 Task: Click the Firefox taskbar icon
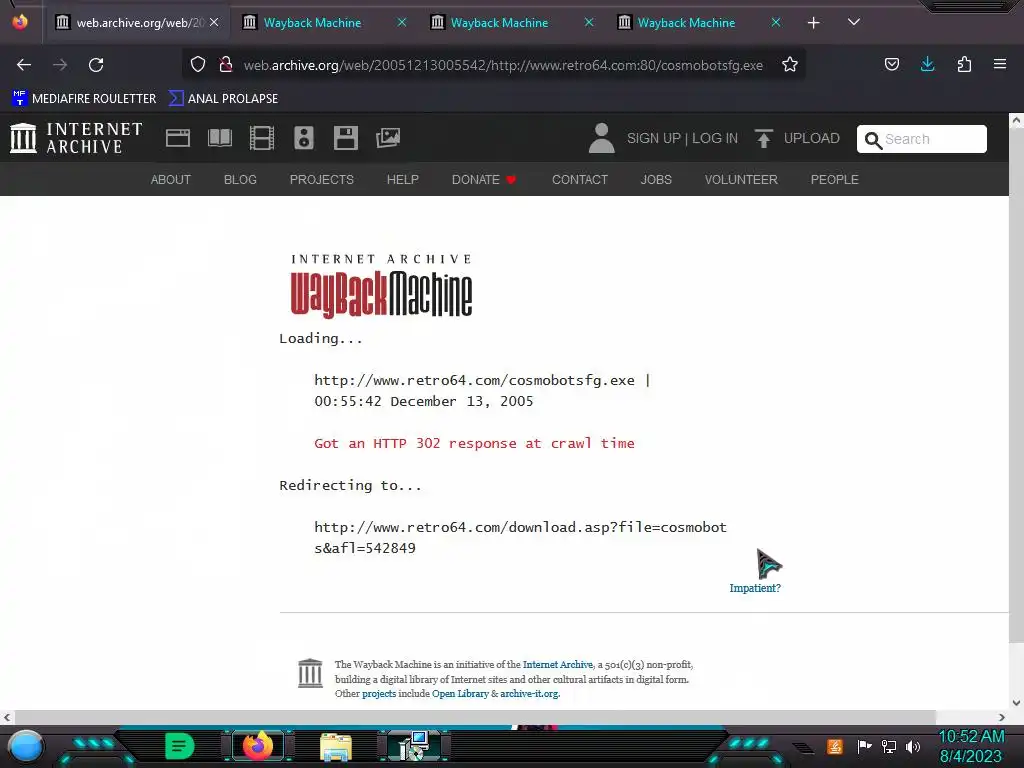(x=258, y=746)
